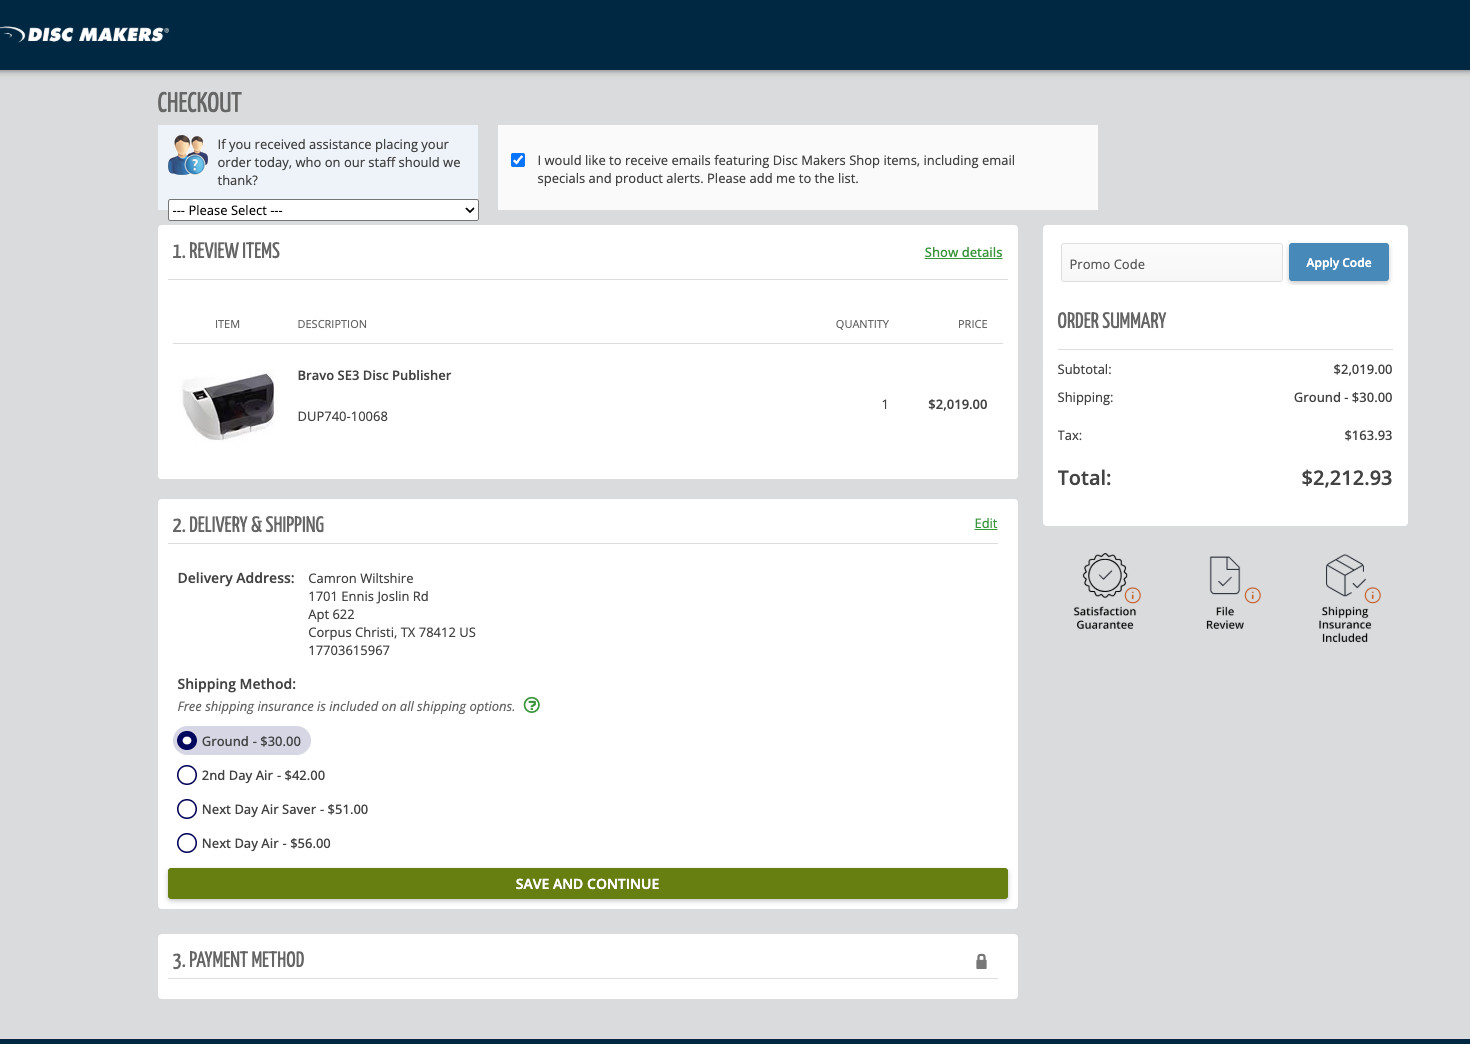Click the Payment Method lock icon
Screen dimensions: 1470x1044
[x=981, y=961]
